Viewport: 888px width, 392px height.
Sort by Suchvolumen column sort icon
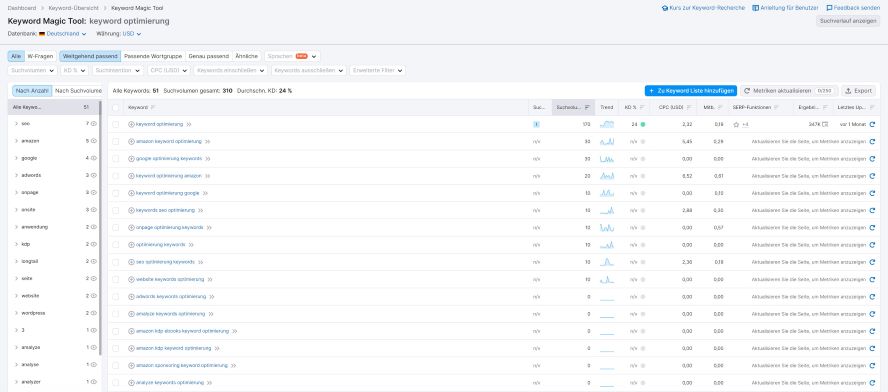click(x=587, y=107)
